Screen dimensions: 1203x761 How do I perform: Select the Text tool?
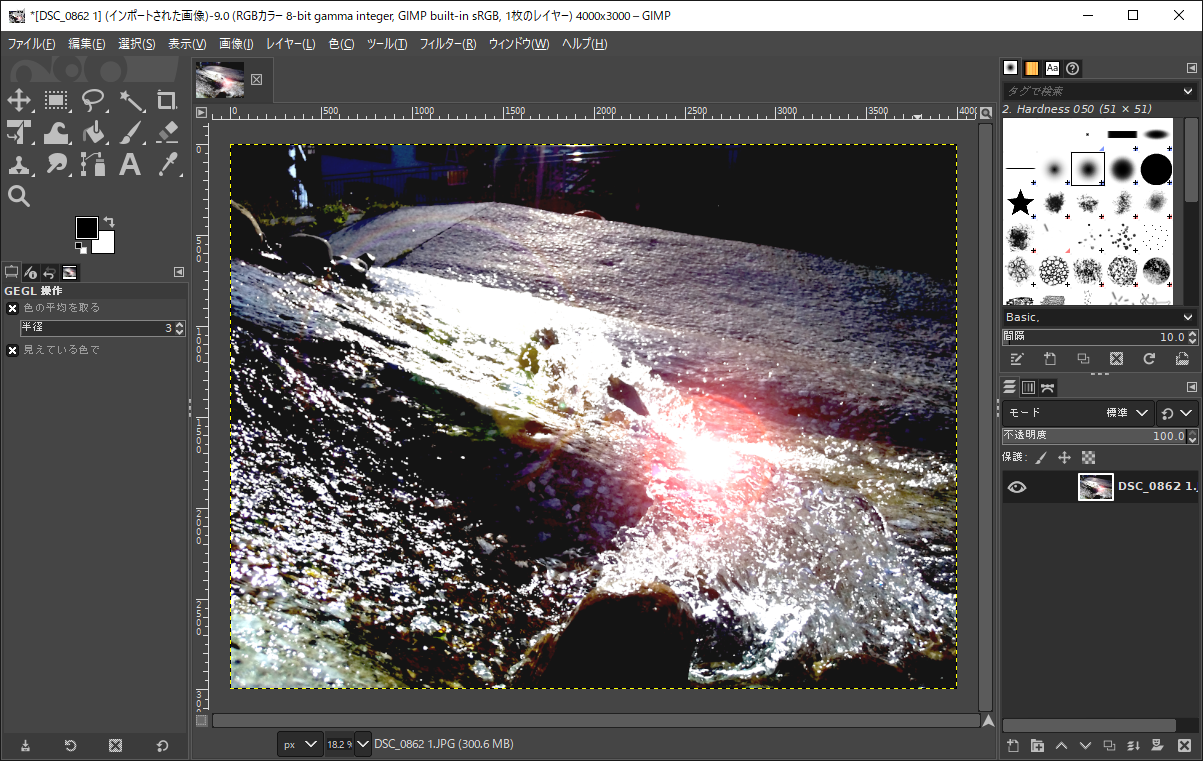point(130,164)
